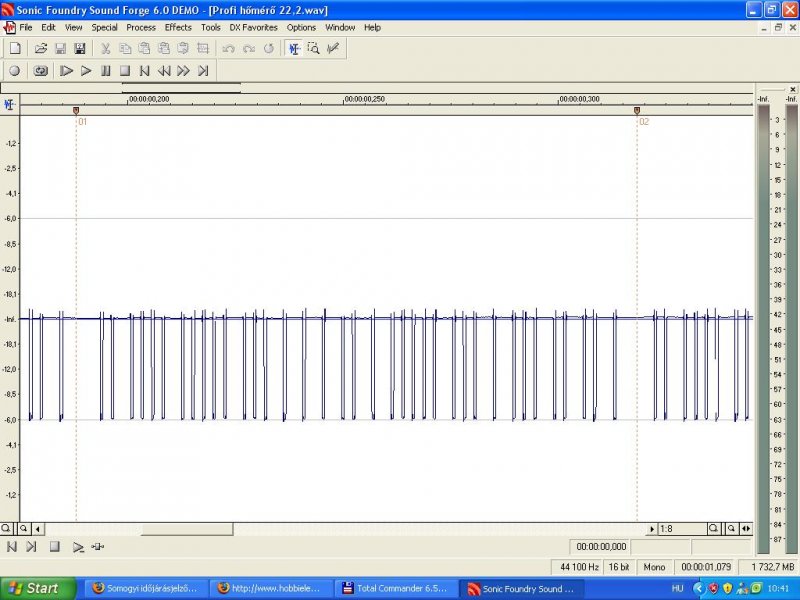This screenshot has width=800, height=600.
Task: Click the Open file folder icon
Action: pos(41,48)
